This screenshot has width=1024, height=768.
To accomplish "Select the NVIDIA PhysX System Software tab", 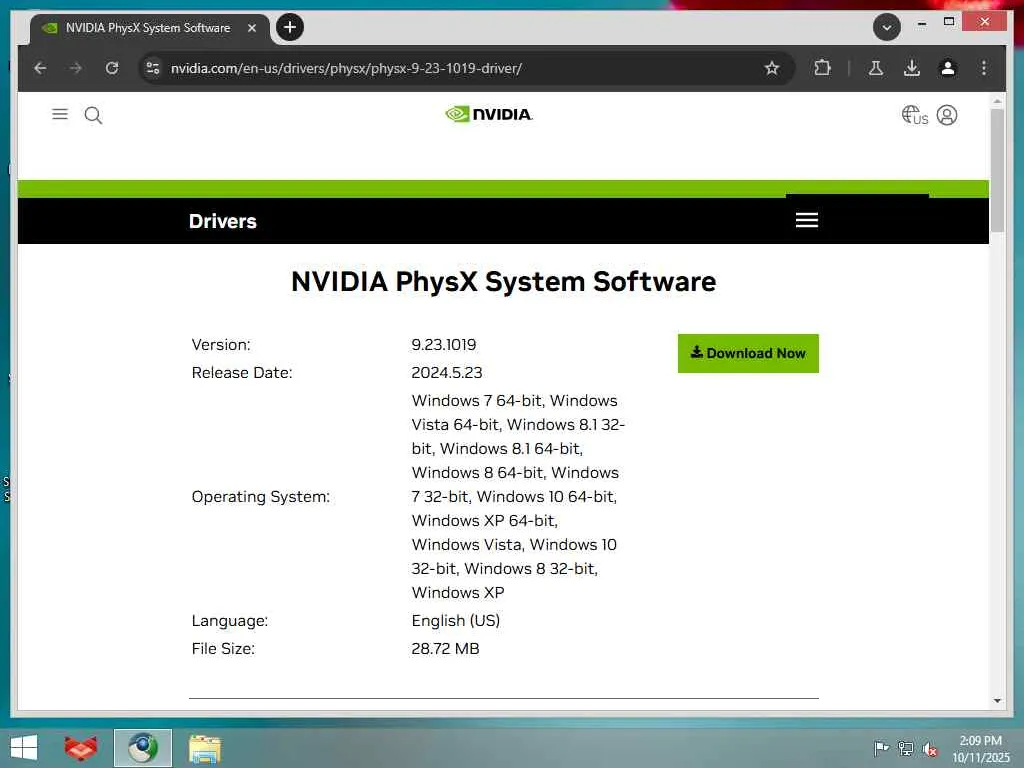I will [x=149, y=28].
